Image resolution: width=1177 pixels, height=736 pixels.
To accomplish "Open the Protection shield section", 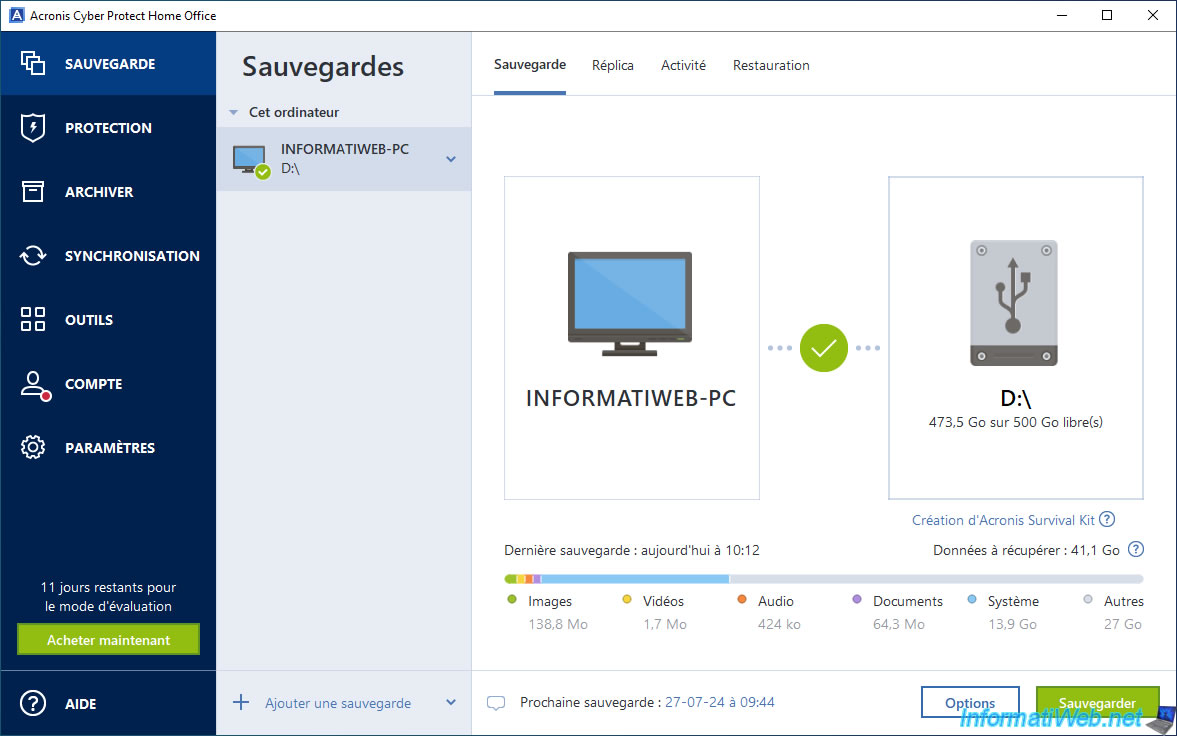I will coord(108,128).
